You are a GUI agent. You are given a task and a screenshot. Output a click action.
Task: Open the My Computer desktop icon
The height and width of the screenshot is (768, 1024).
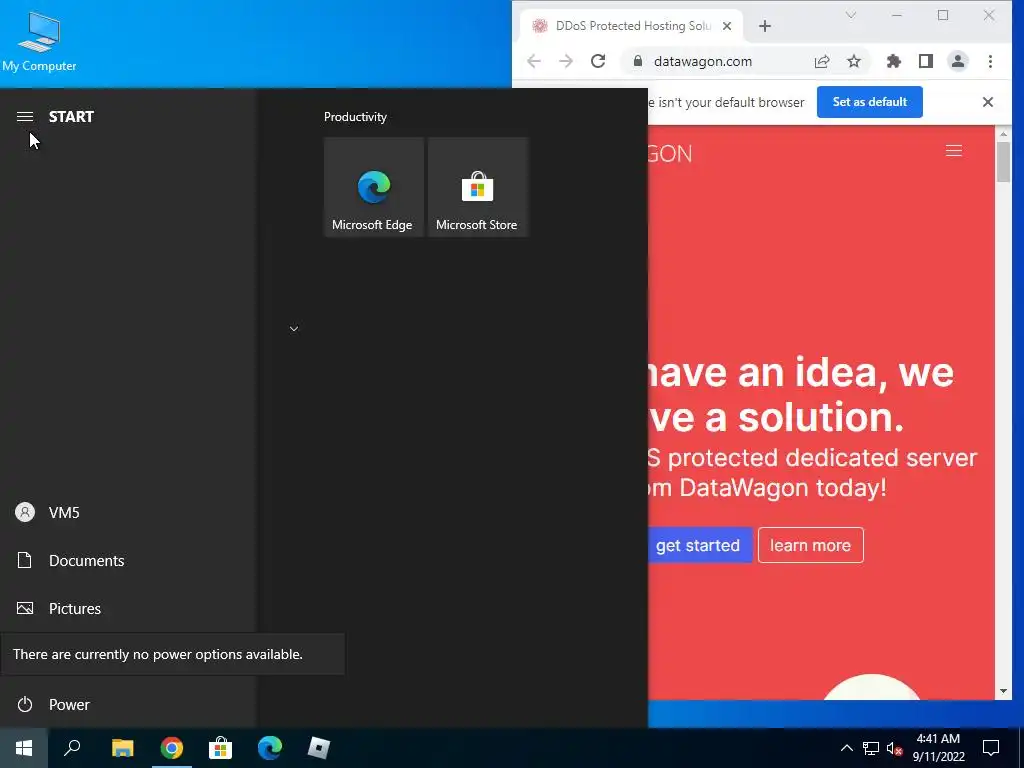39,41
